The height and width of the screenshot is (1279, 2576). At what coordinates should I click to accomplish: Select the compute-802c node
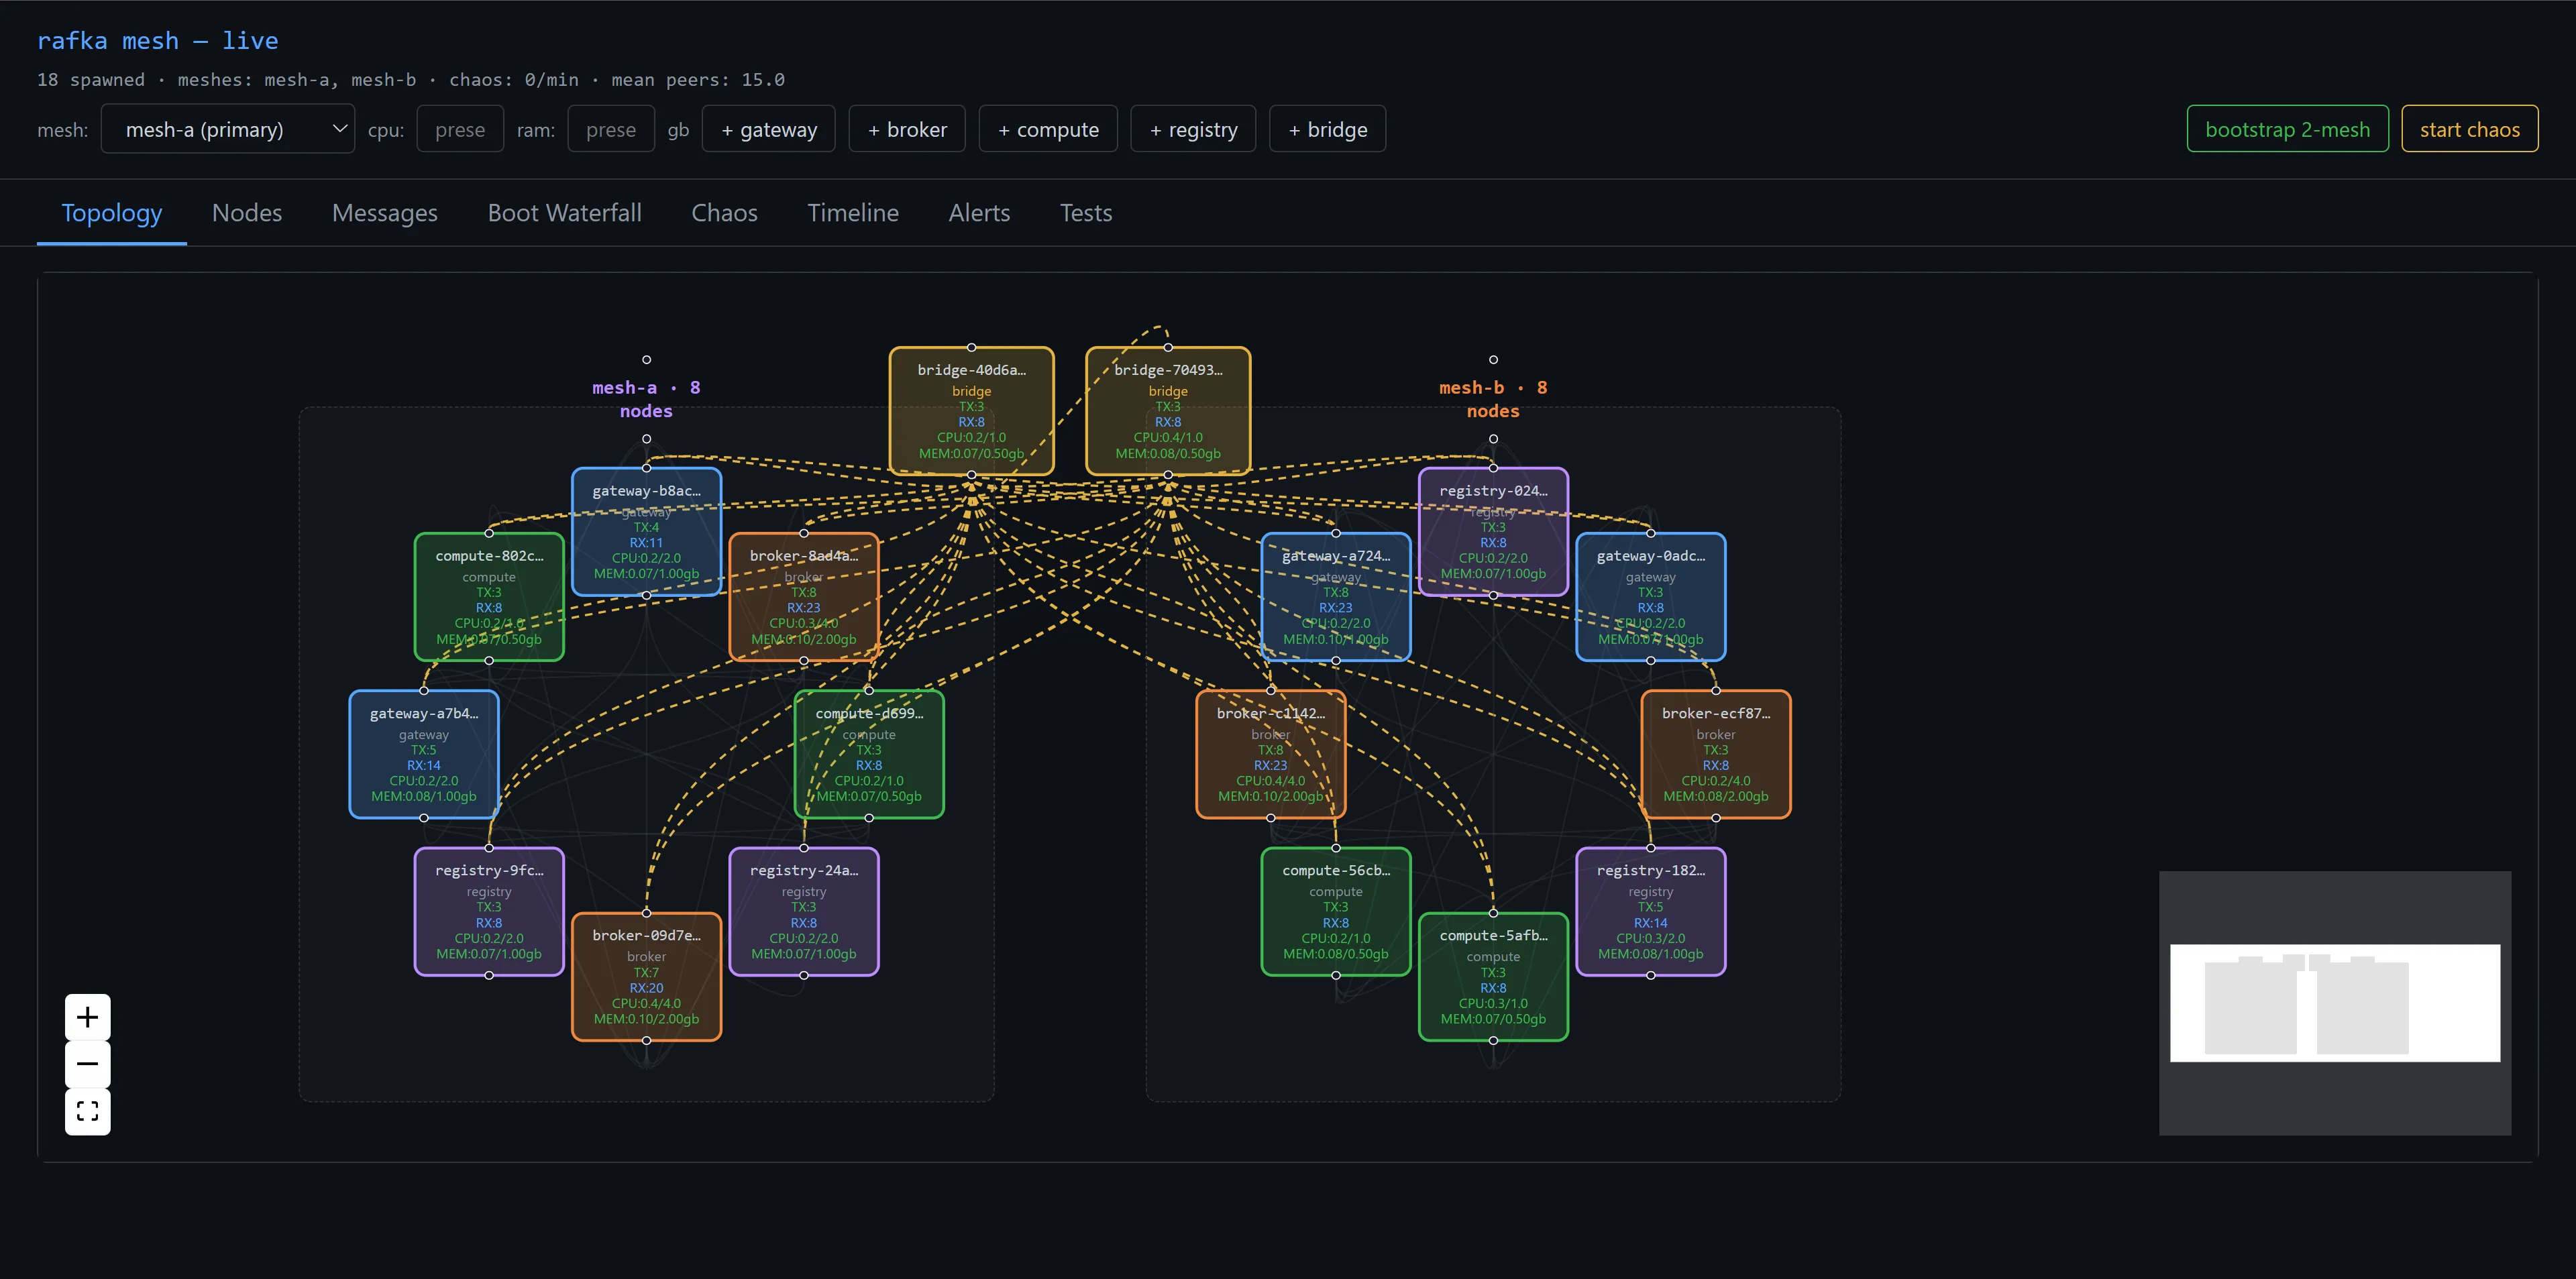pyautogui.click(x=489, y=597)
